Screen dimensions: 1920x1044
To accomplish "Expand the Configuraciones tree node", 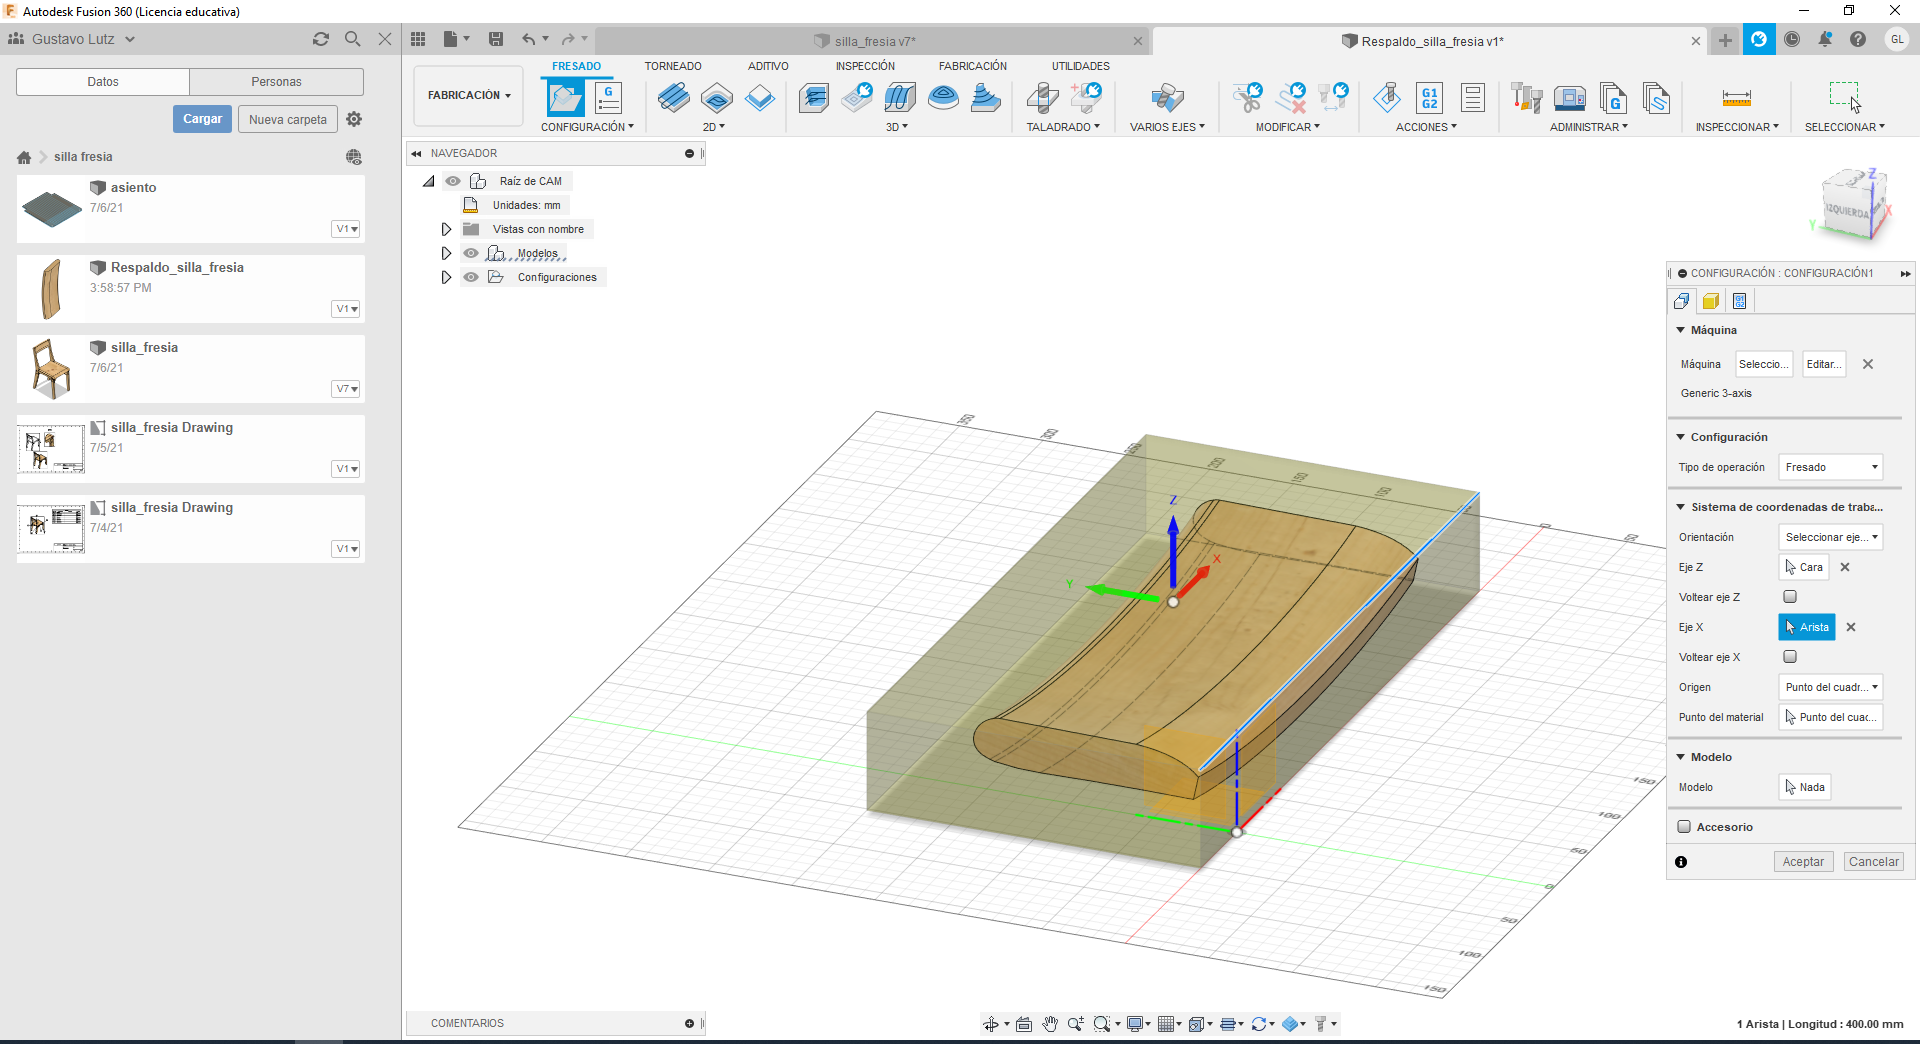I will (446, 277).
